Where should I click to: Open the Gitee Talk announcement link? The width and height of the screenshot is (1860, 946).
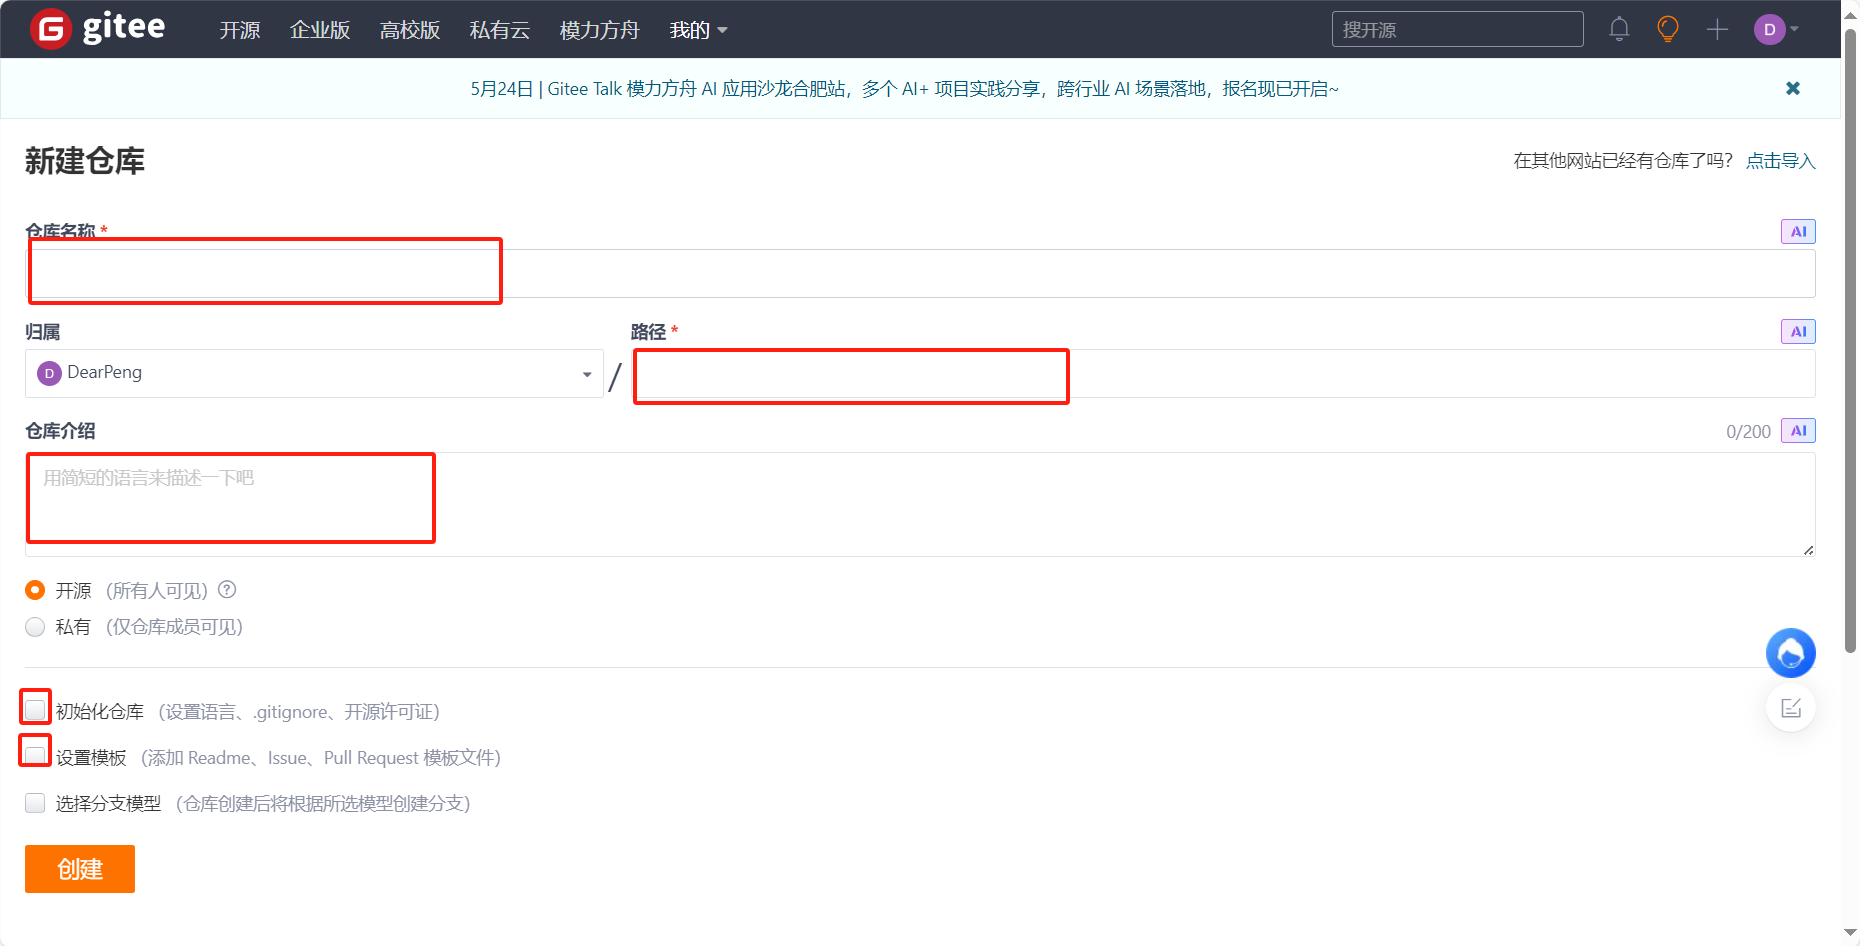[x=904, y=89]
